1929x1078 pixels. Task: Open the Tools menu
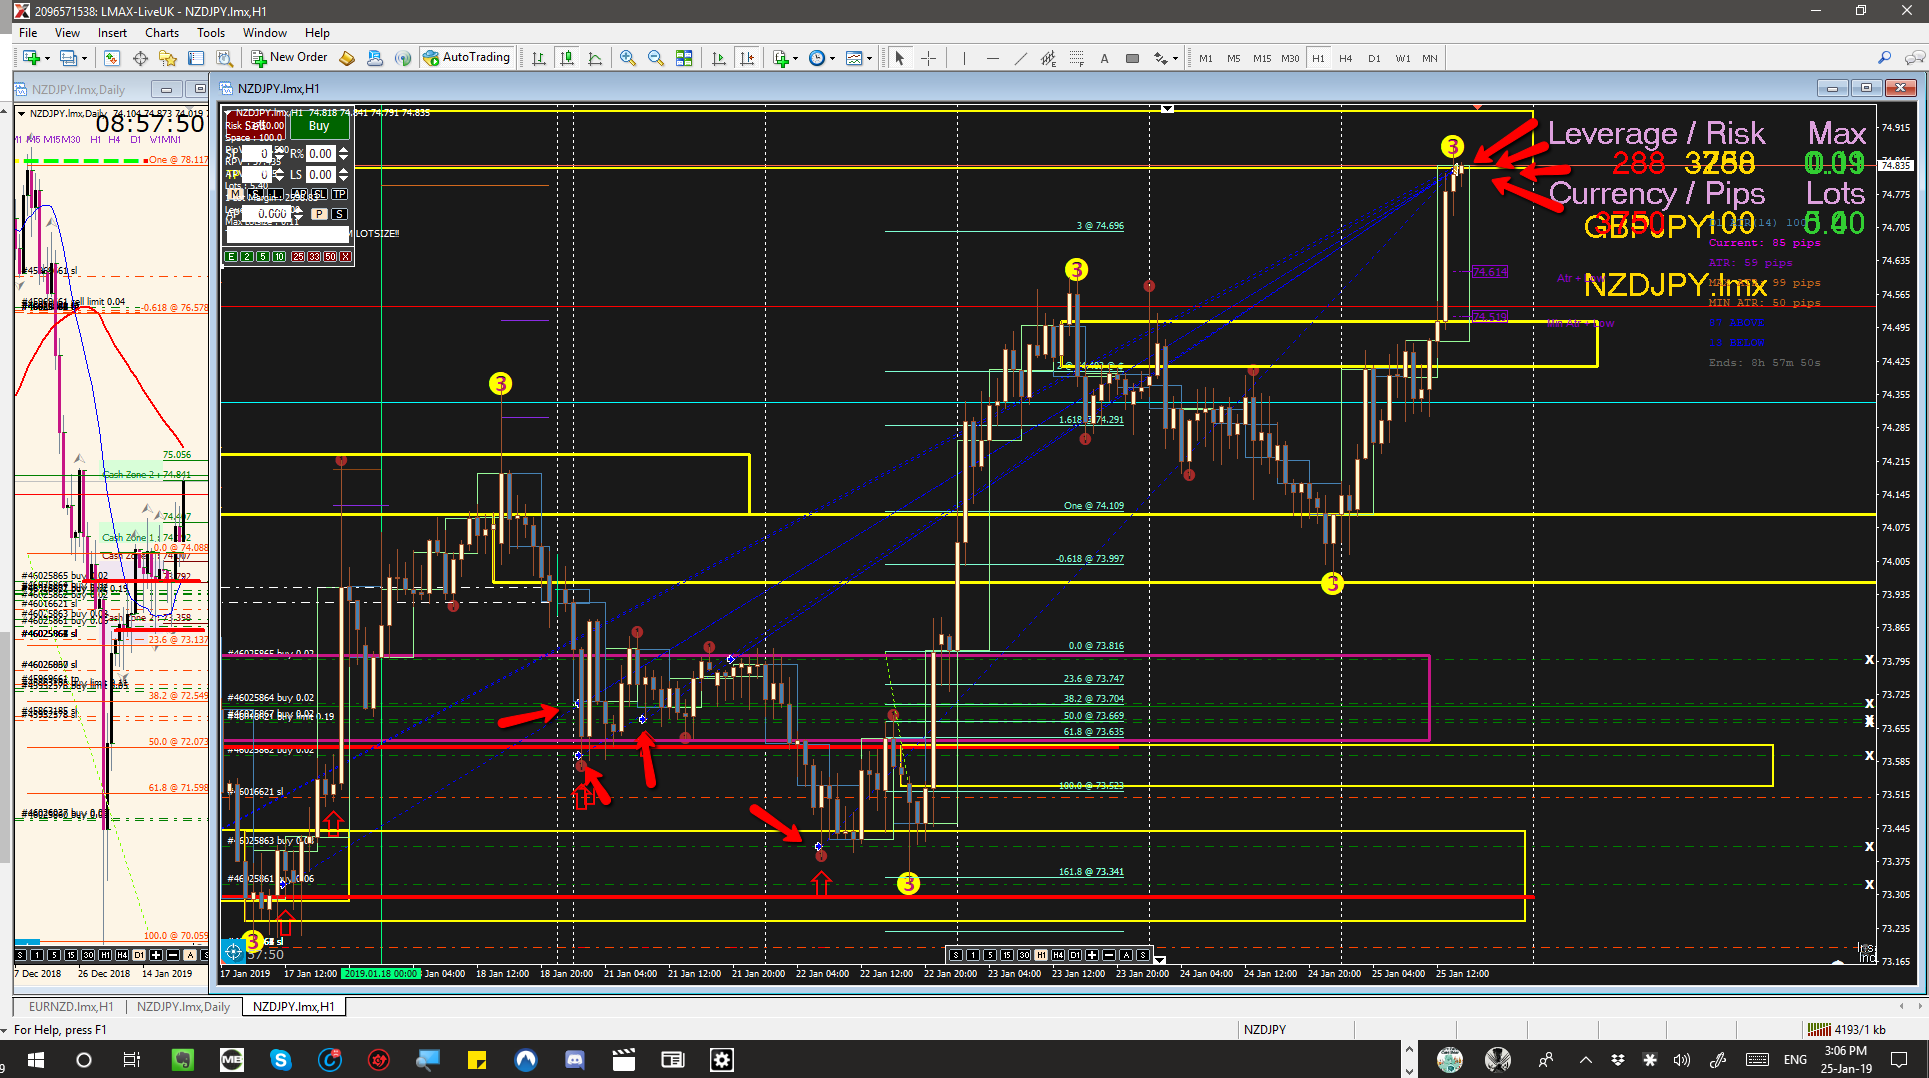coord(211,33)
